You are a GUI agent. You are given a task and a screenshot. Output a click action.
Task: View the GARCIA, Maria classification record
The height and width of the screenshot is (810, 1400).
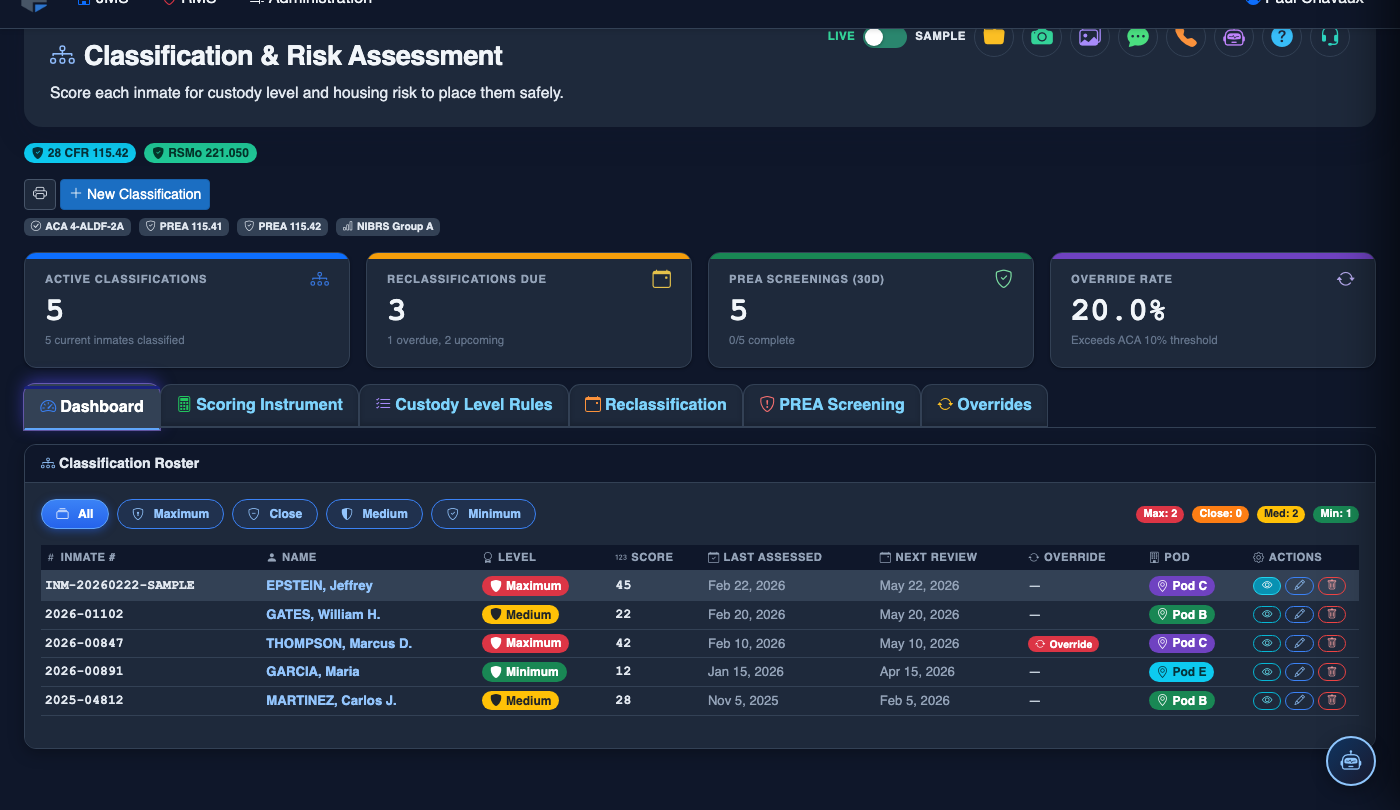point(1267,672)
